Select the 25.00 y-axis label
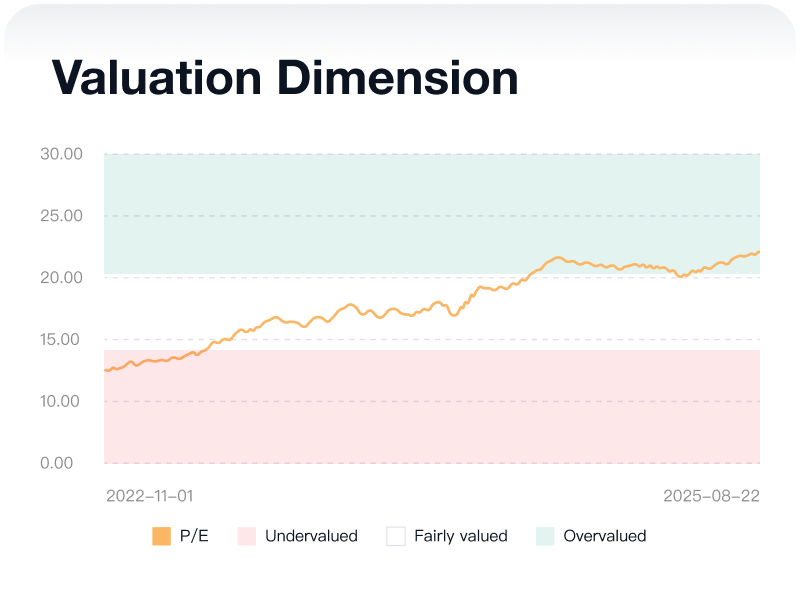This screenshot has height=600, width=800. pos(61,216)
